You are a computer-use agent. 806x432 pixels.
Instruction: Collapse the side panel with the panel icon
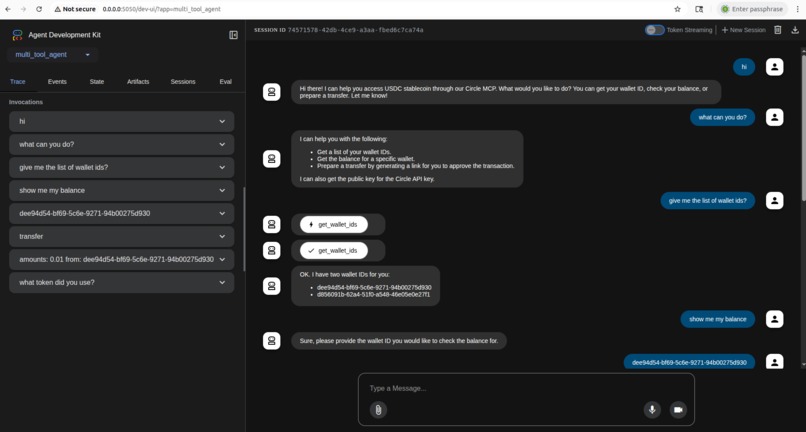[233, 35]
